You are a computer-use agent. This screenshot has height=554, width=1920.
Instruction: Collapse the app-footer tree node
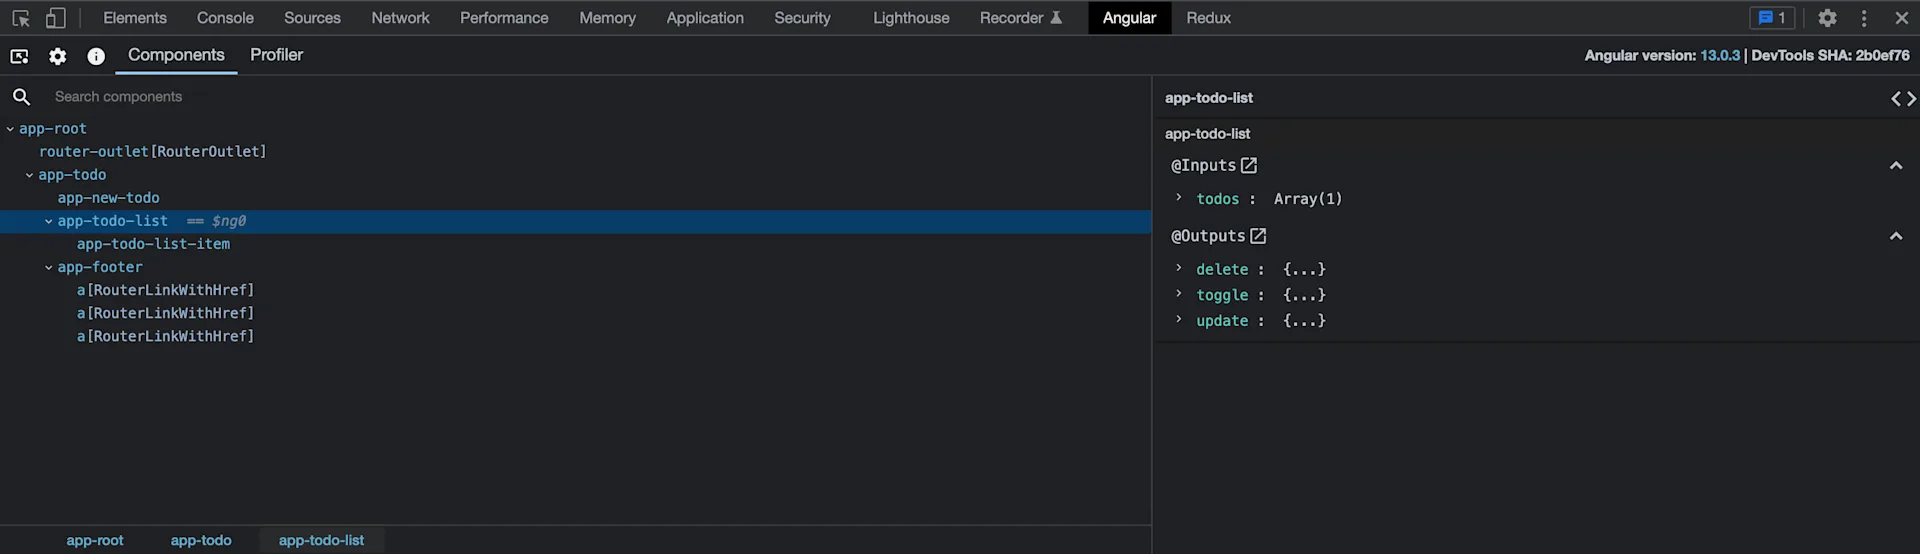(x=48, y=268)
